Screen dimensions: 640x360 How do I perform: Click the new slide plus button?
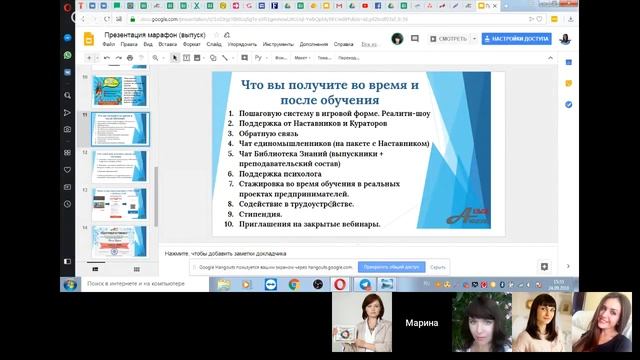[89, 58]
